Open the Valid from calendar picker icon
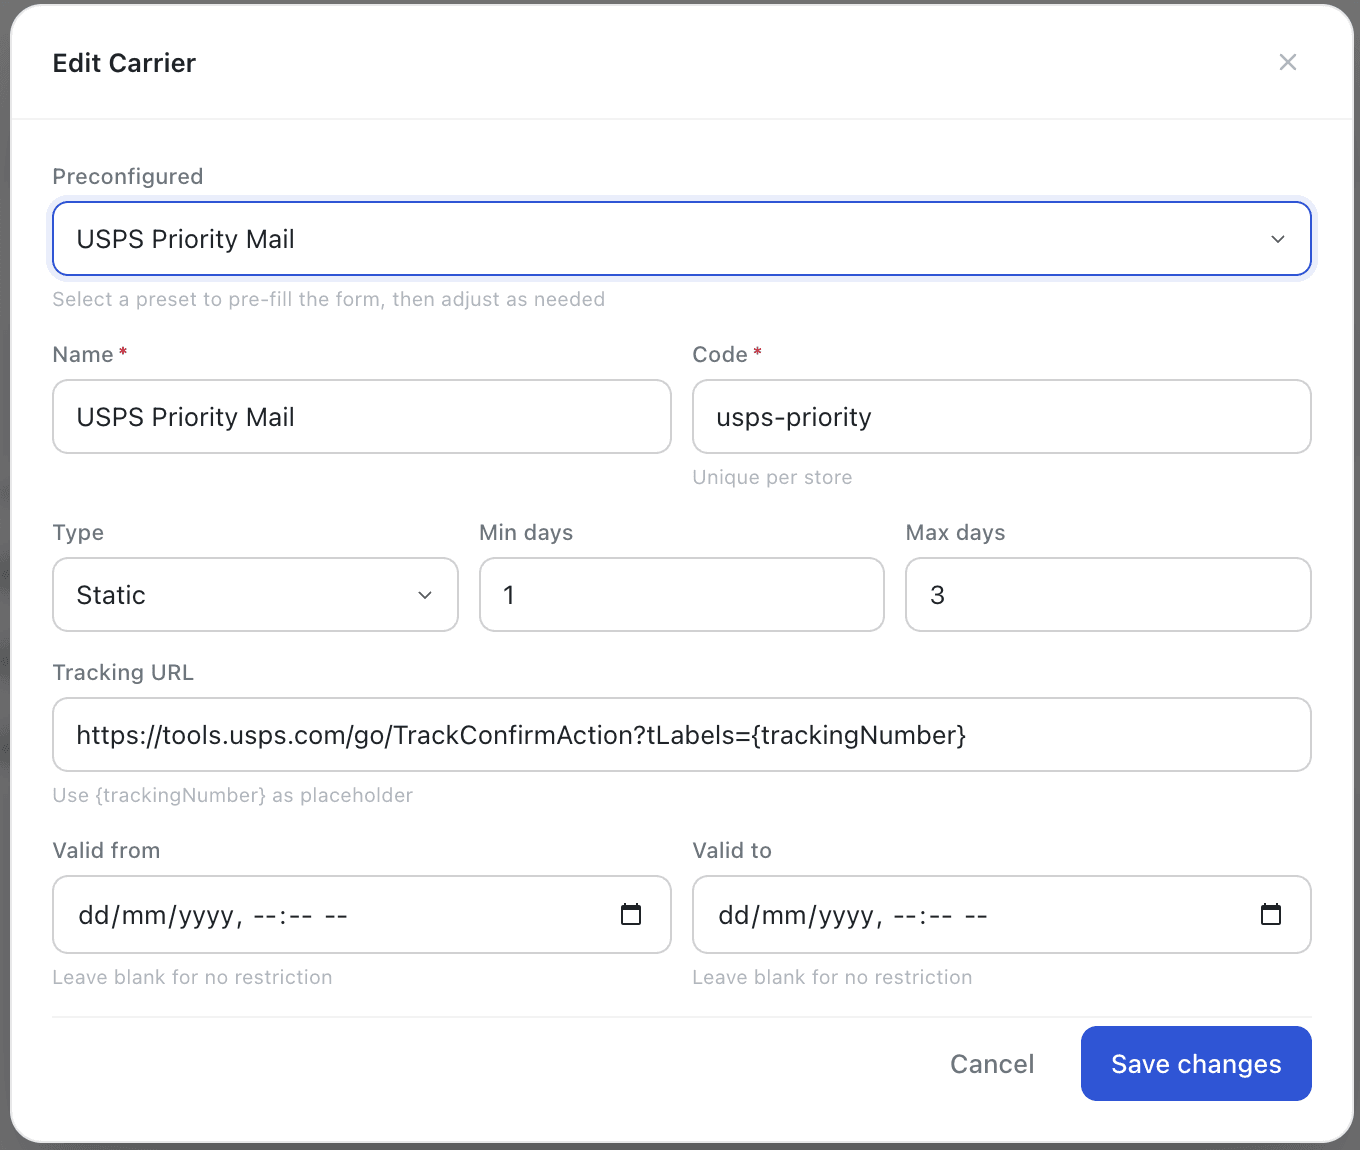 (631, 914)
